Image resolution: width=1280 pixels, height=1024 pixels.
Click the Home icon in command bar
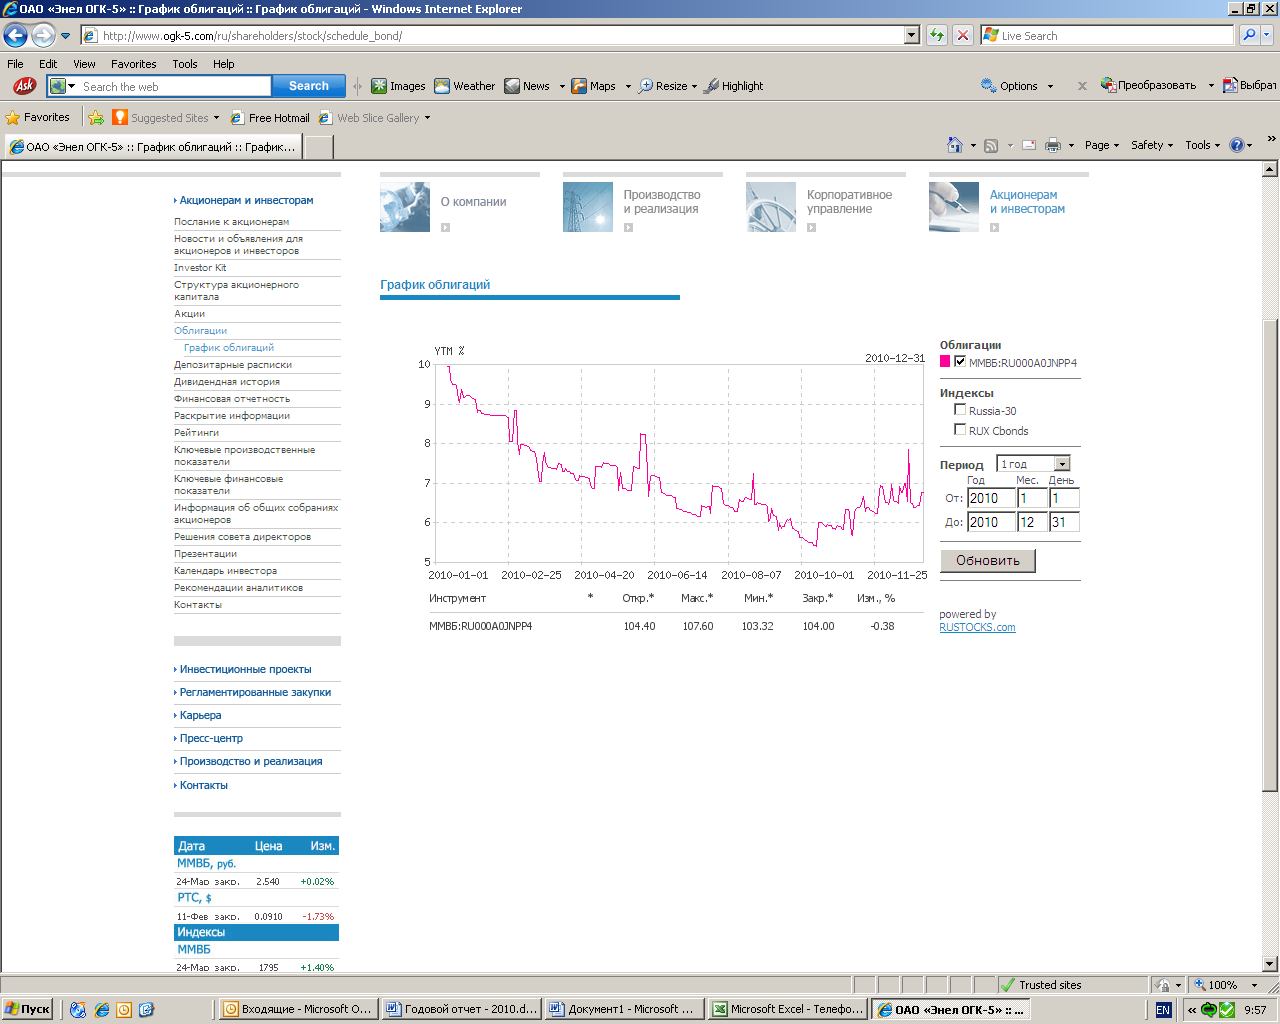955,145
